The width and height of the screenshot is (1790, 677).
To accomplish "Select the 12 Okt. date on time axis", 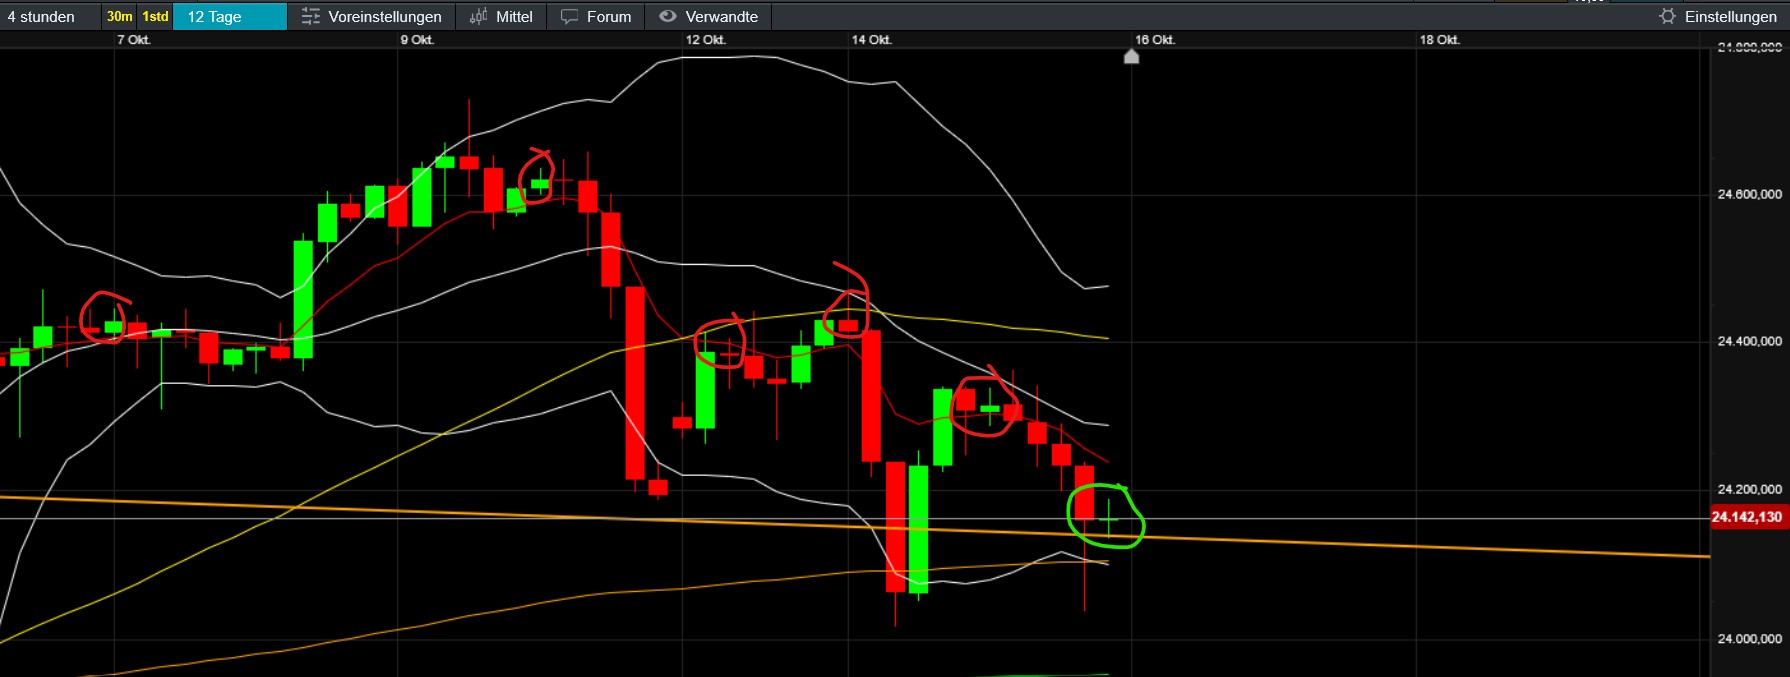I will [x=705, y=40].
